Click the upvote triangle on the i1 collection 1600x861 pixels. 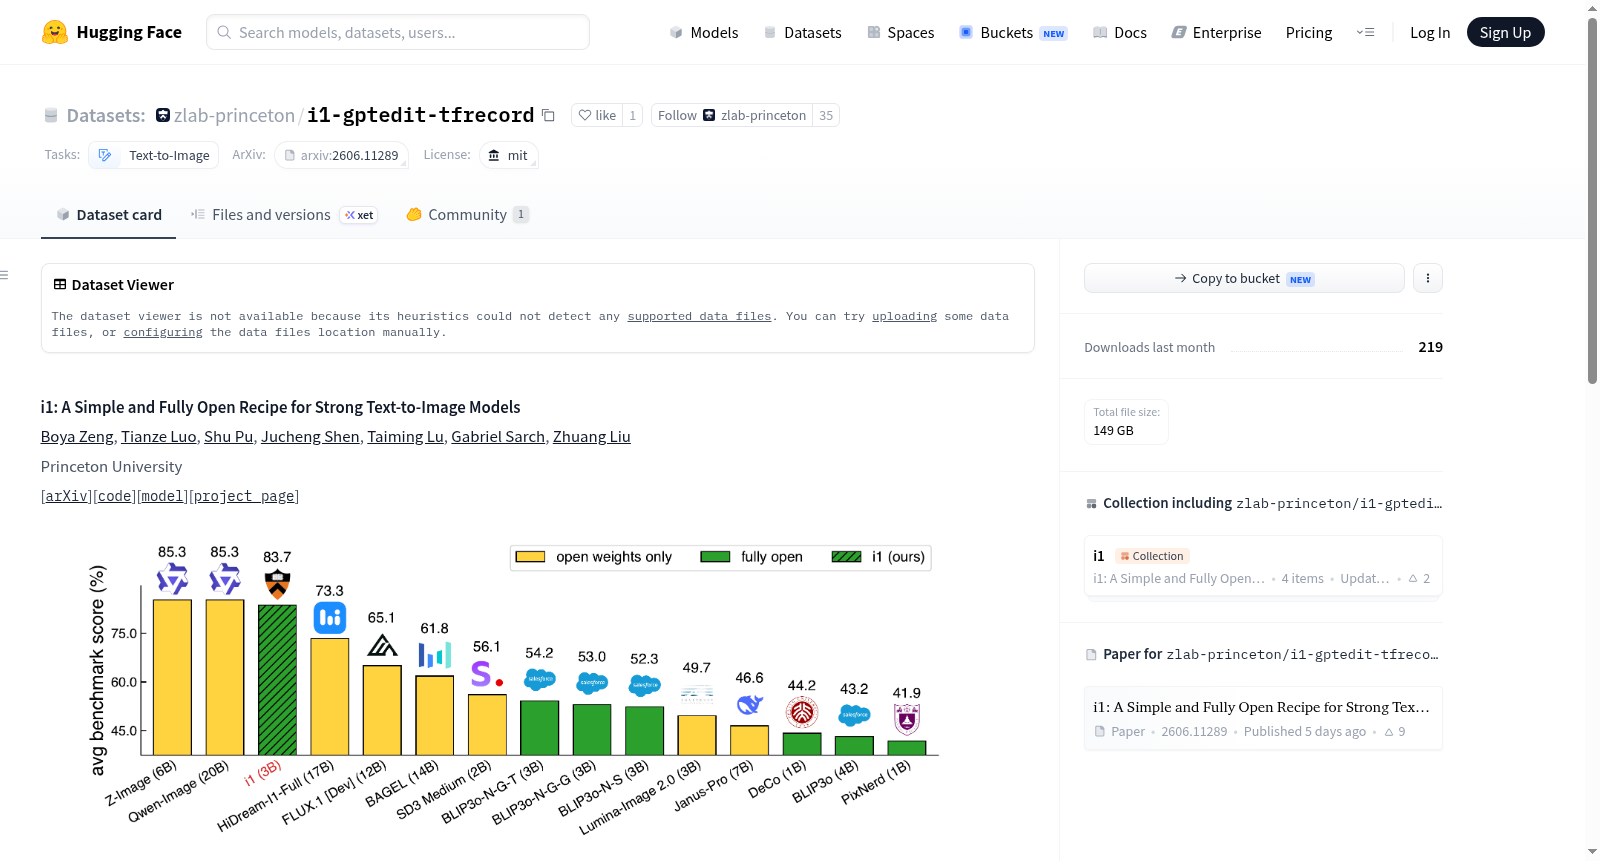click(1413, 579)
